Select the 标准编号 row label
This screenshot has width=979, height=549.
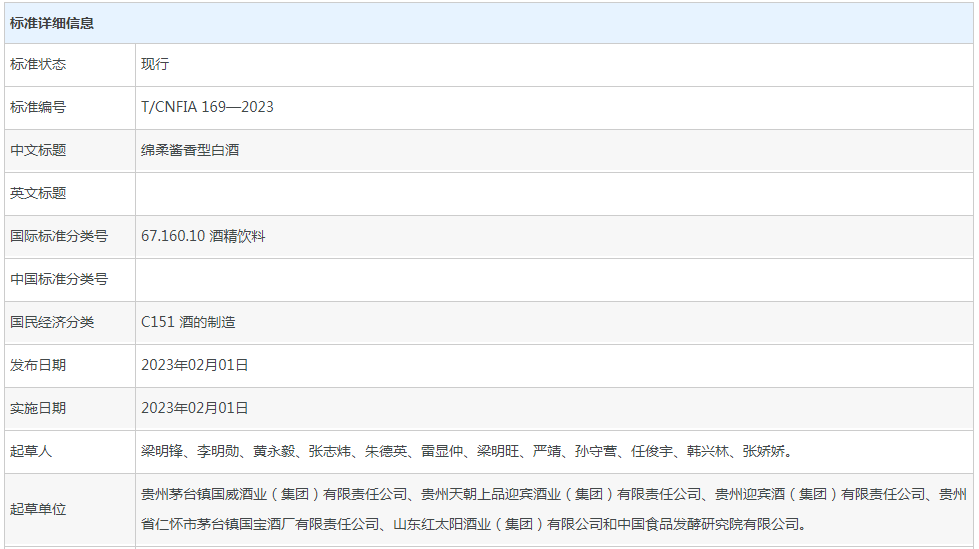click(38, 107)
